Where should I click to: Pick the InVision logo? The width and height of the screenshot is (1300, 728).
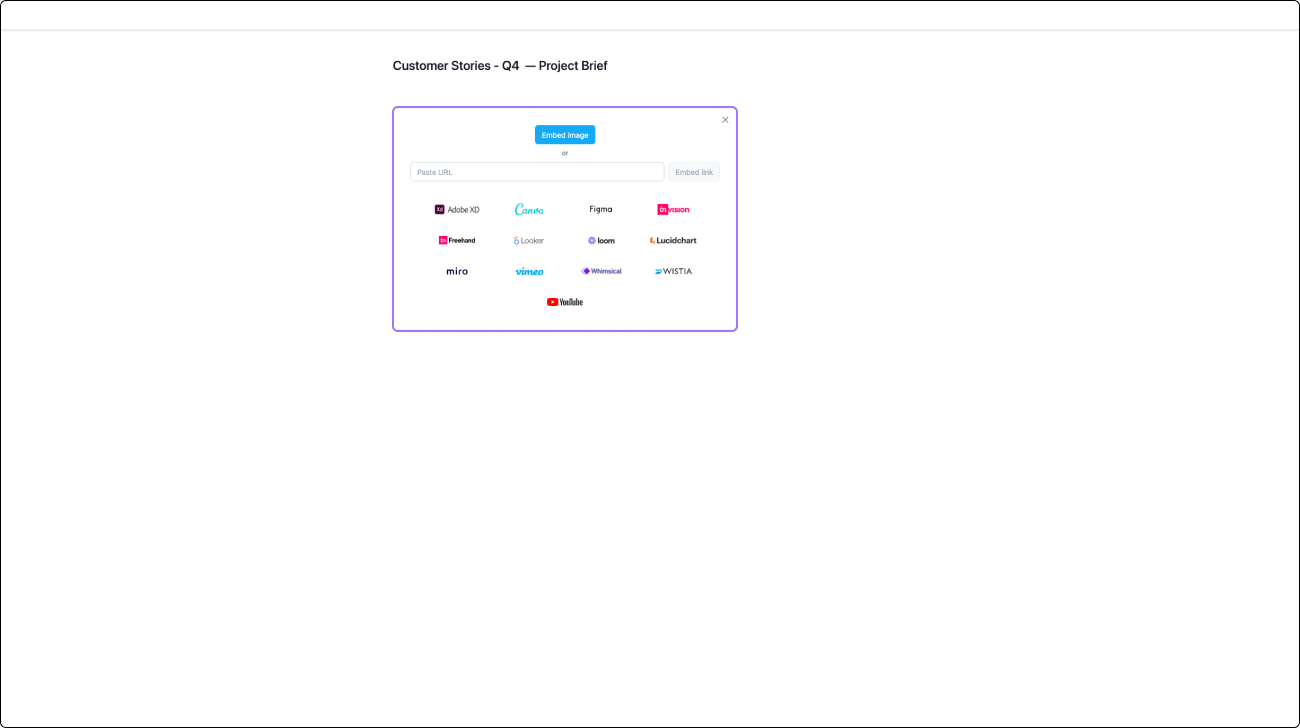[x=673, y=210]
